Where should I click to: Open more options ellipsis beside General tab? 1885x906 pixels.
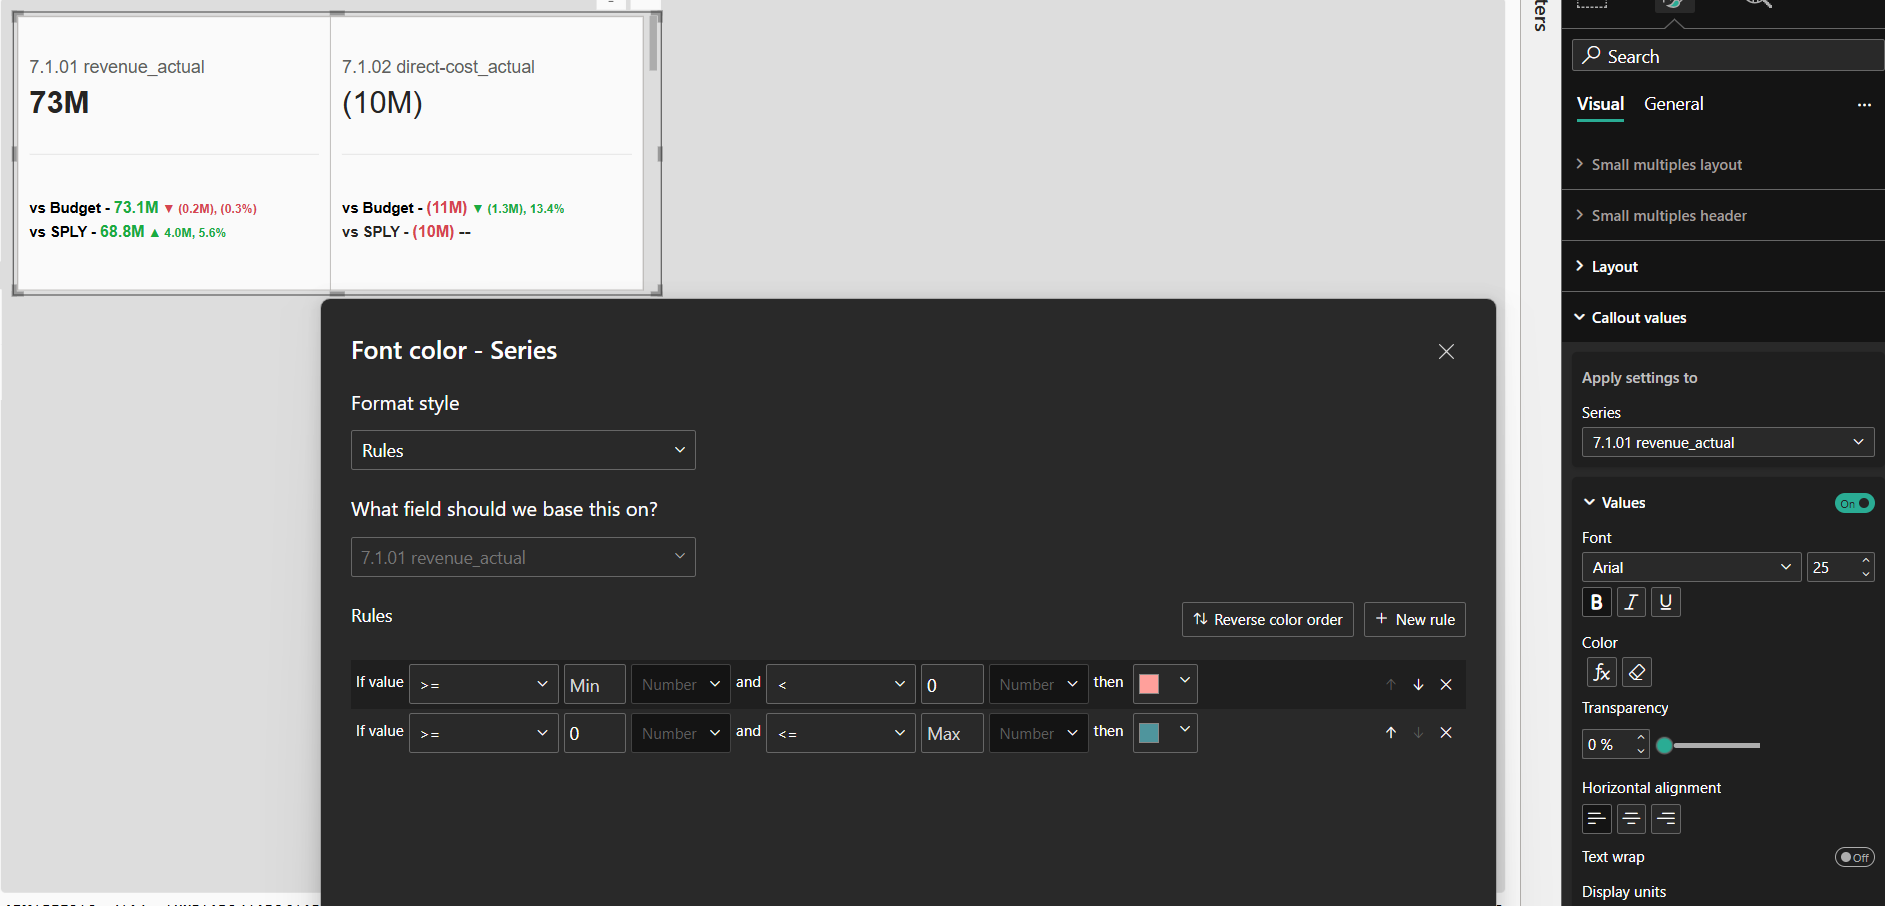pyautogui.click(x=1864, y=105)
